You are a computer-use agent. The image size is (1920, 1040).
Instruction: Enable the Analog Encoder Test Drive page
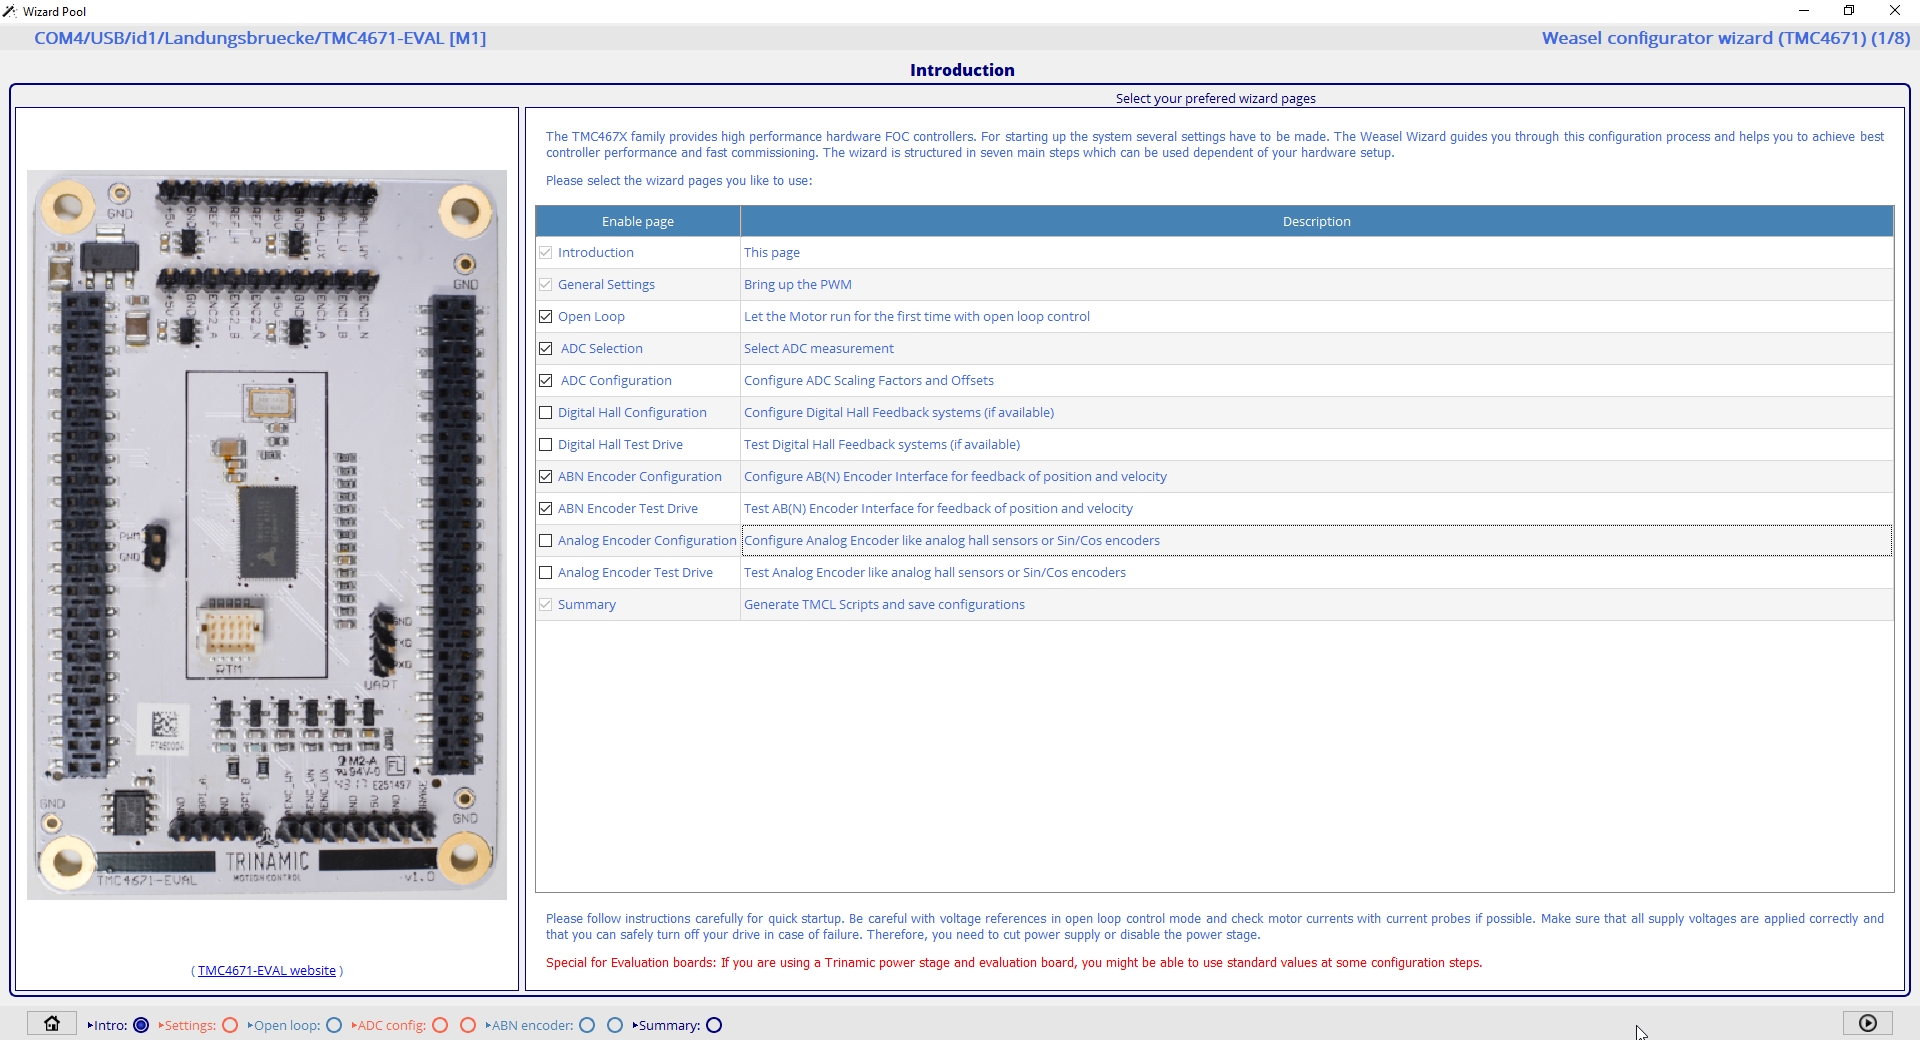tap(546, 573)
